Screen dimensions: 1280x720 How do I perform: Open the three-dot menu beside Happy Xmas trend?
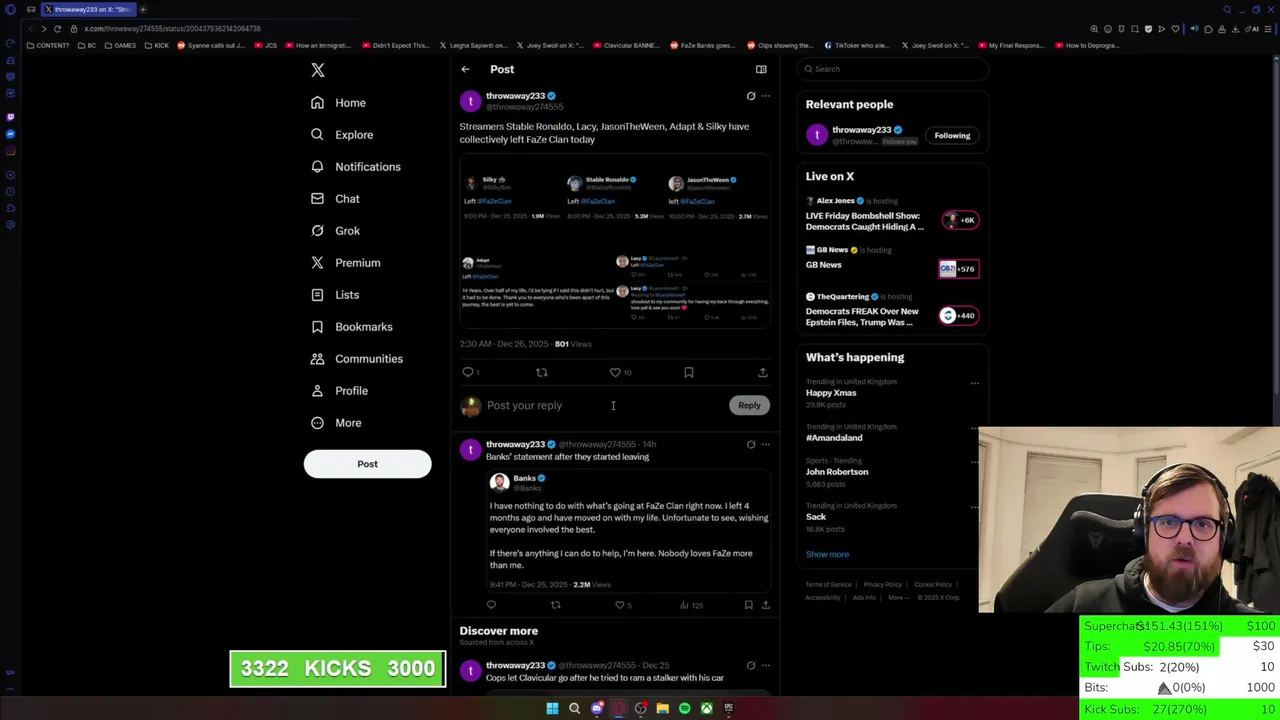pos(975,383)
